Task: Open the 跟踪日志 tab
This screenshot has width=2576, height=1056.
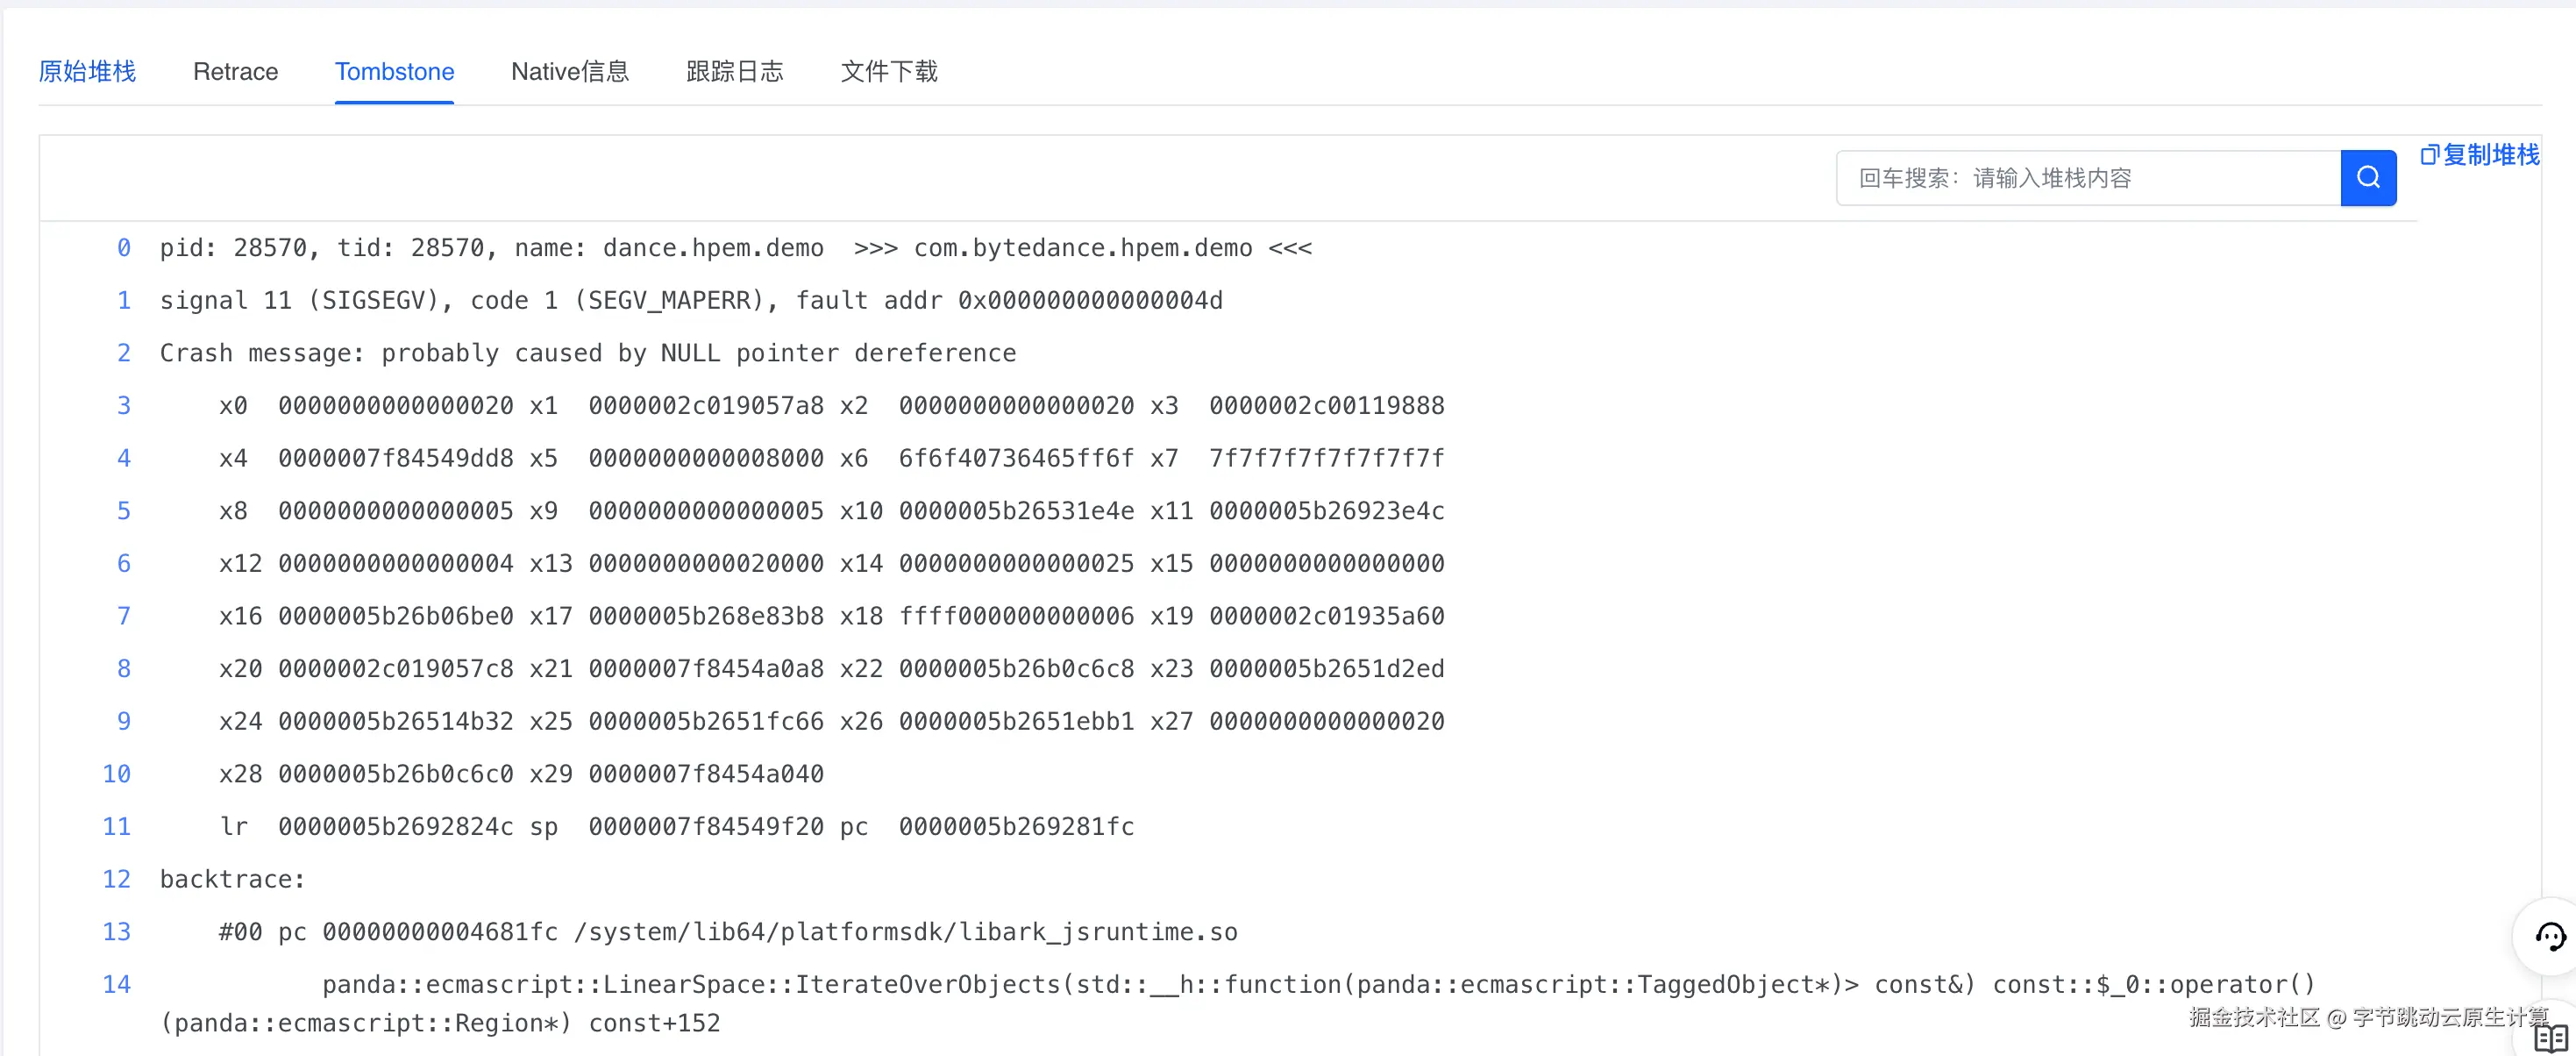Action: (x=734, y=72)
